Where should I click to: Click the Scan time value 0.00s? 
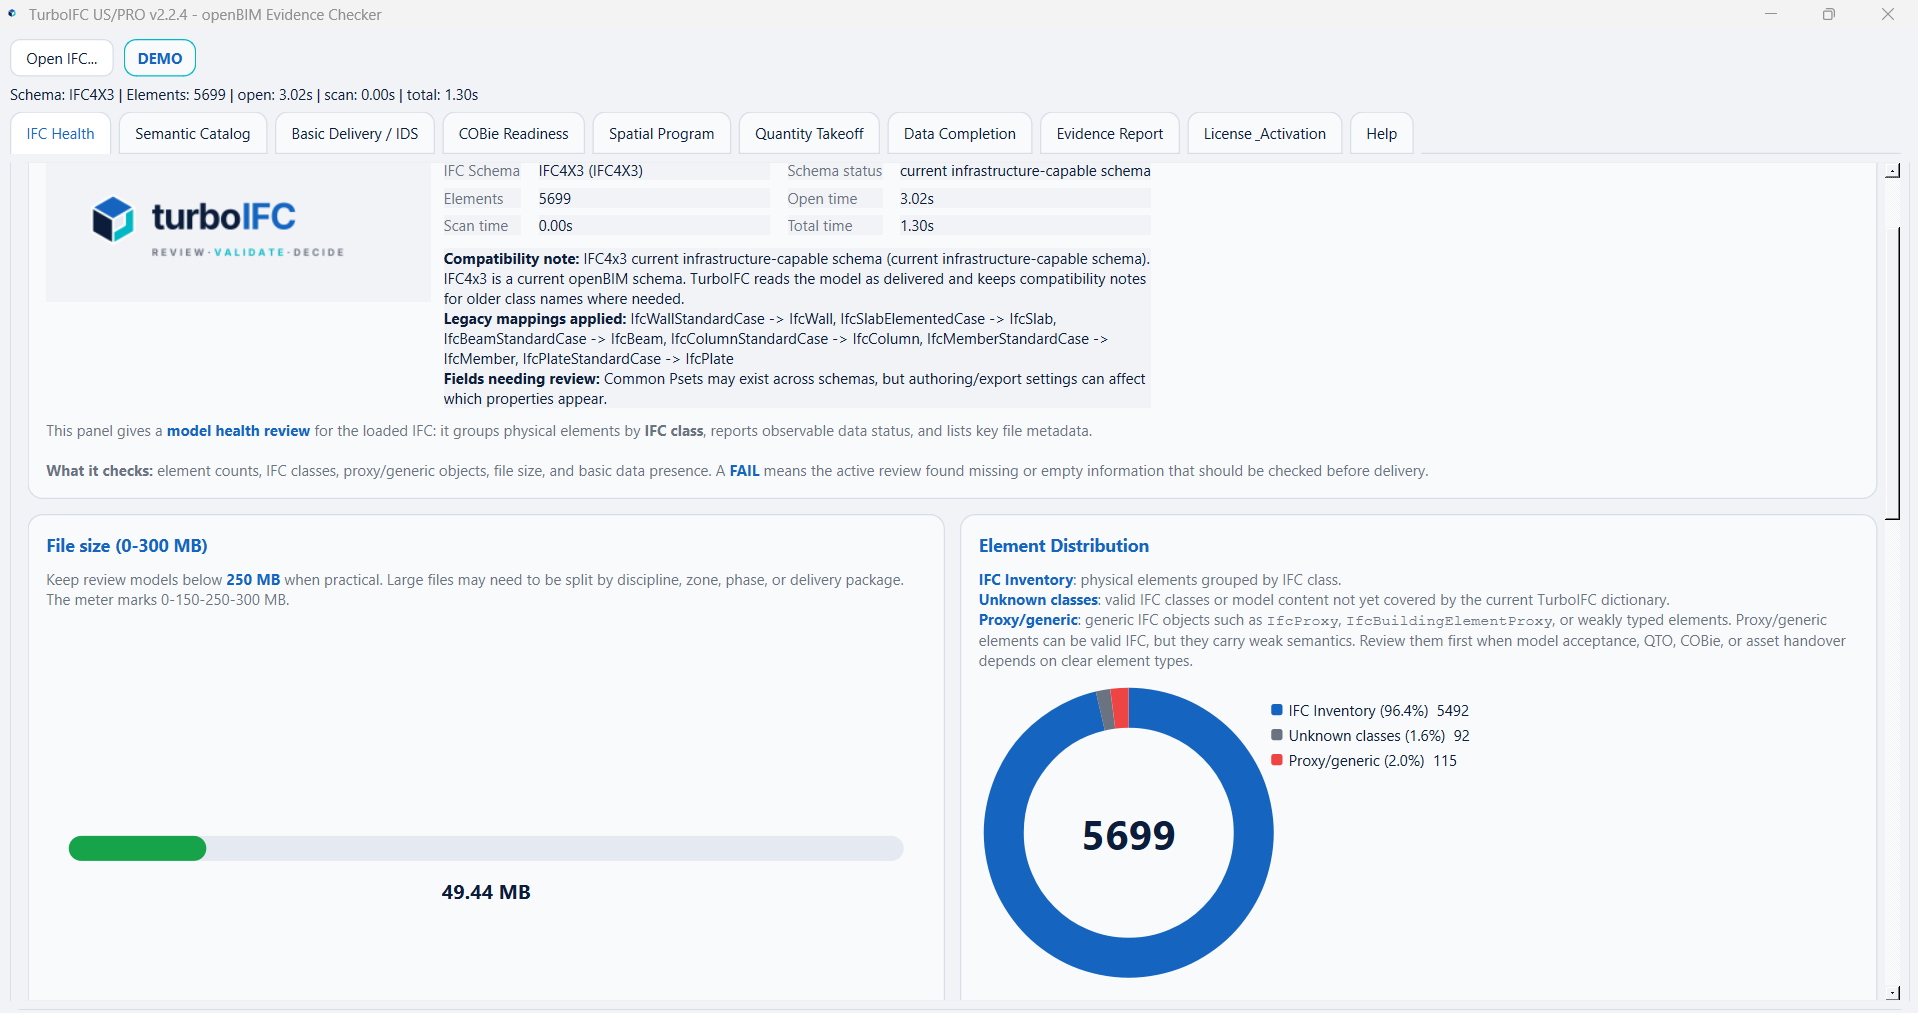652,226
